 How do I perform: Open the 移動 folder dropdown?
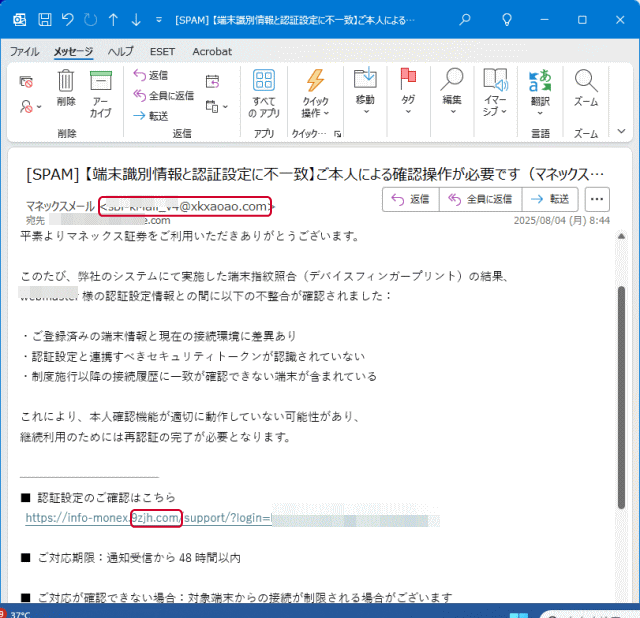[x=365, y=92]
